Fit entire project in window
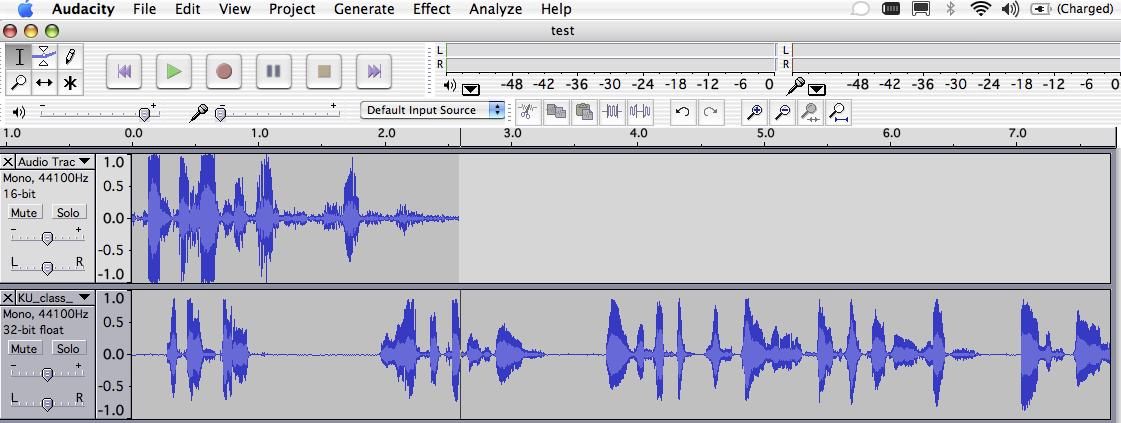The width and height of the screenshot is (1121, 423). click(x=839, y=111)
